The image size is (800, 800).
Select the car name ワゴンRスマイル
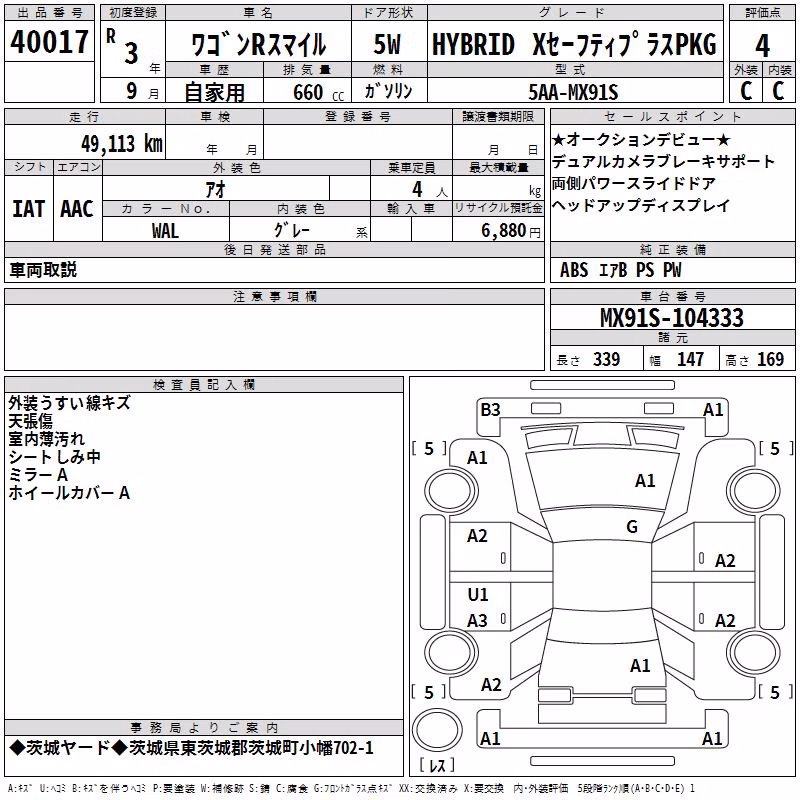coord(259,44)
